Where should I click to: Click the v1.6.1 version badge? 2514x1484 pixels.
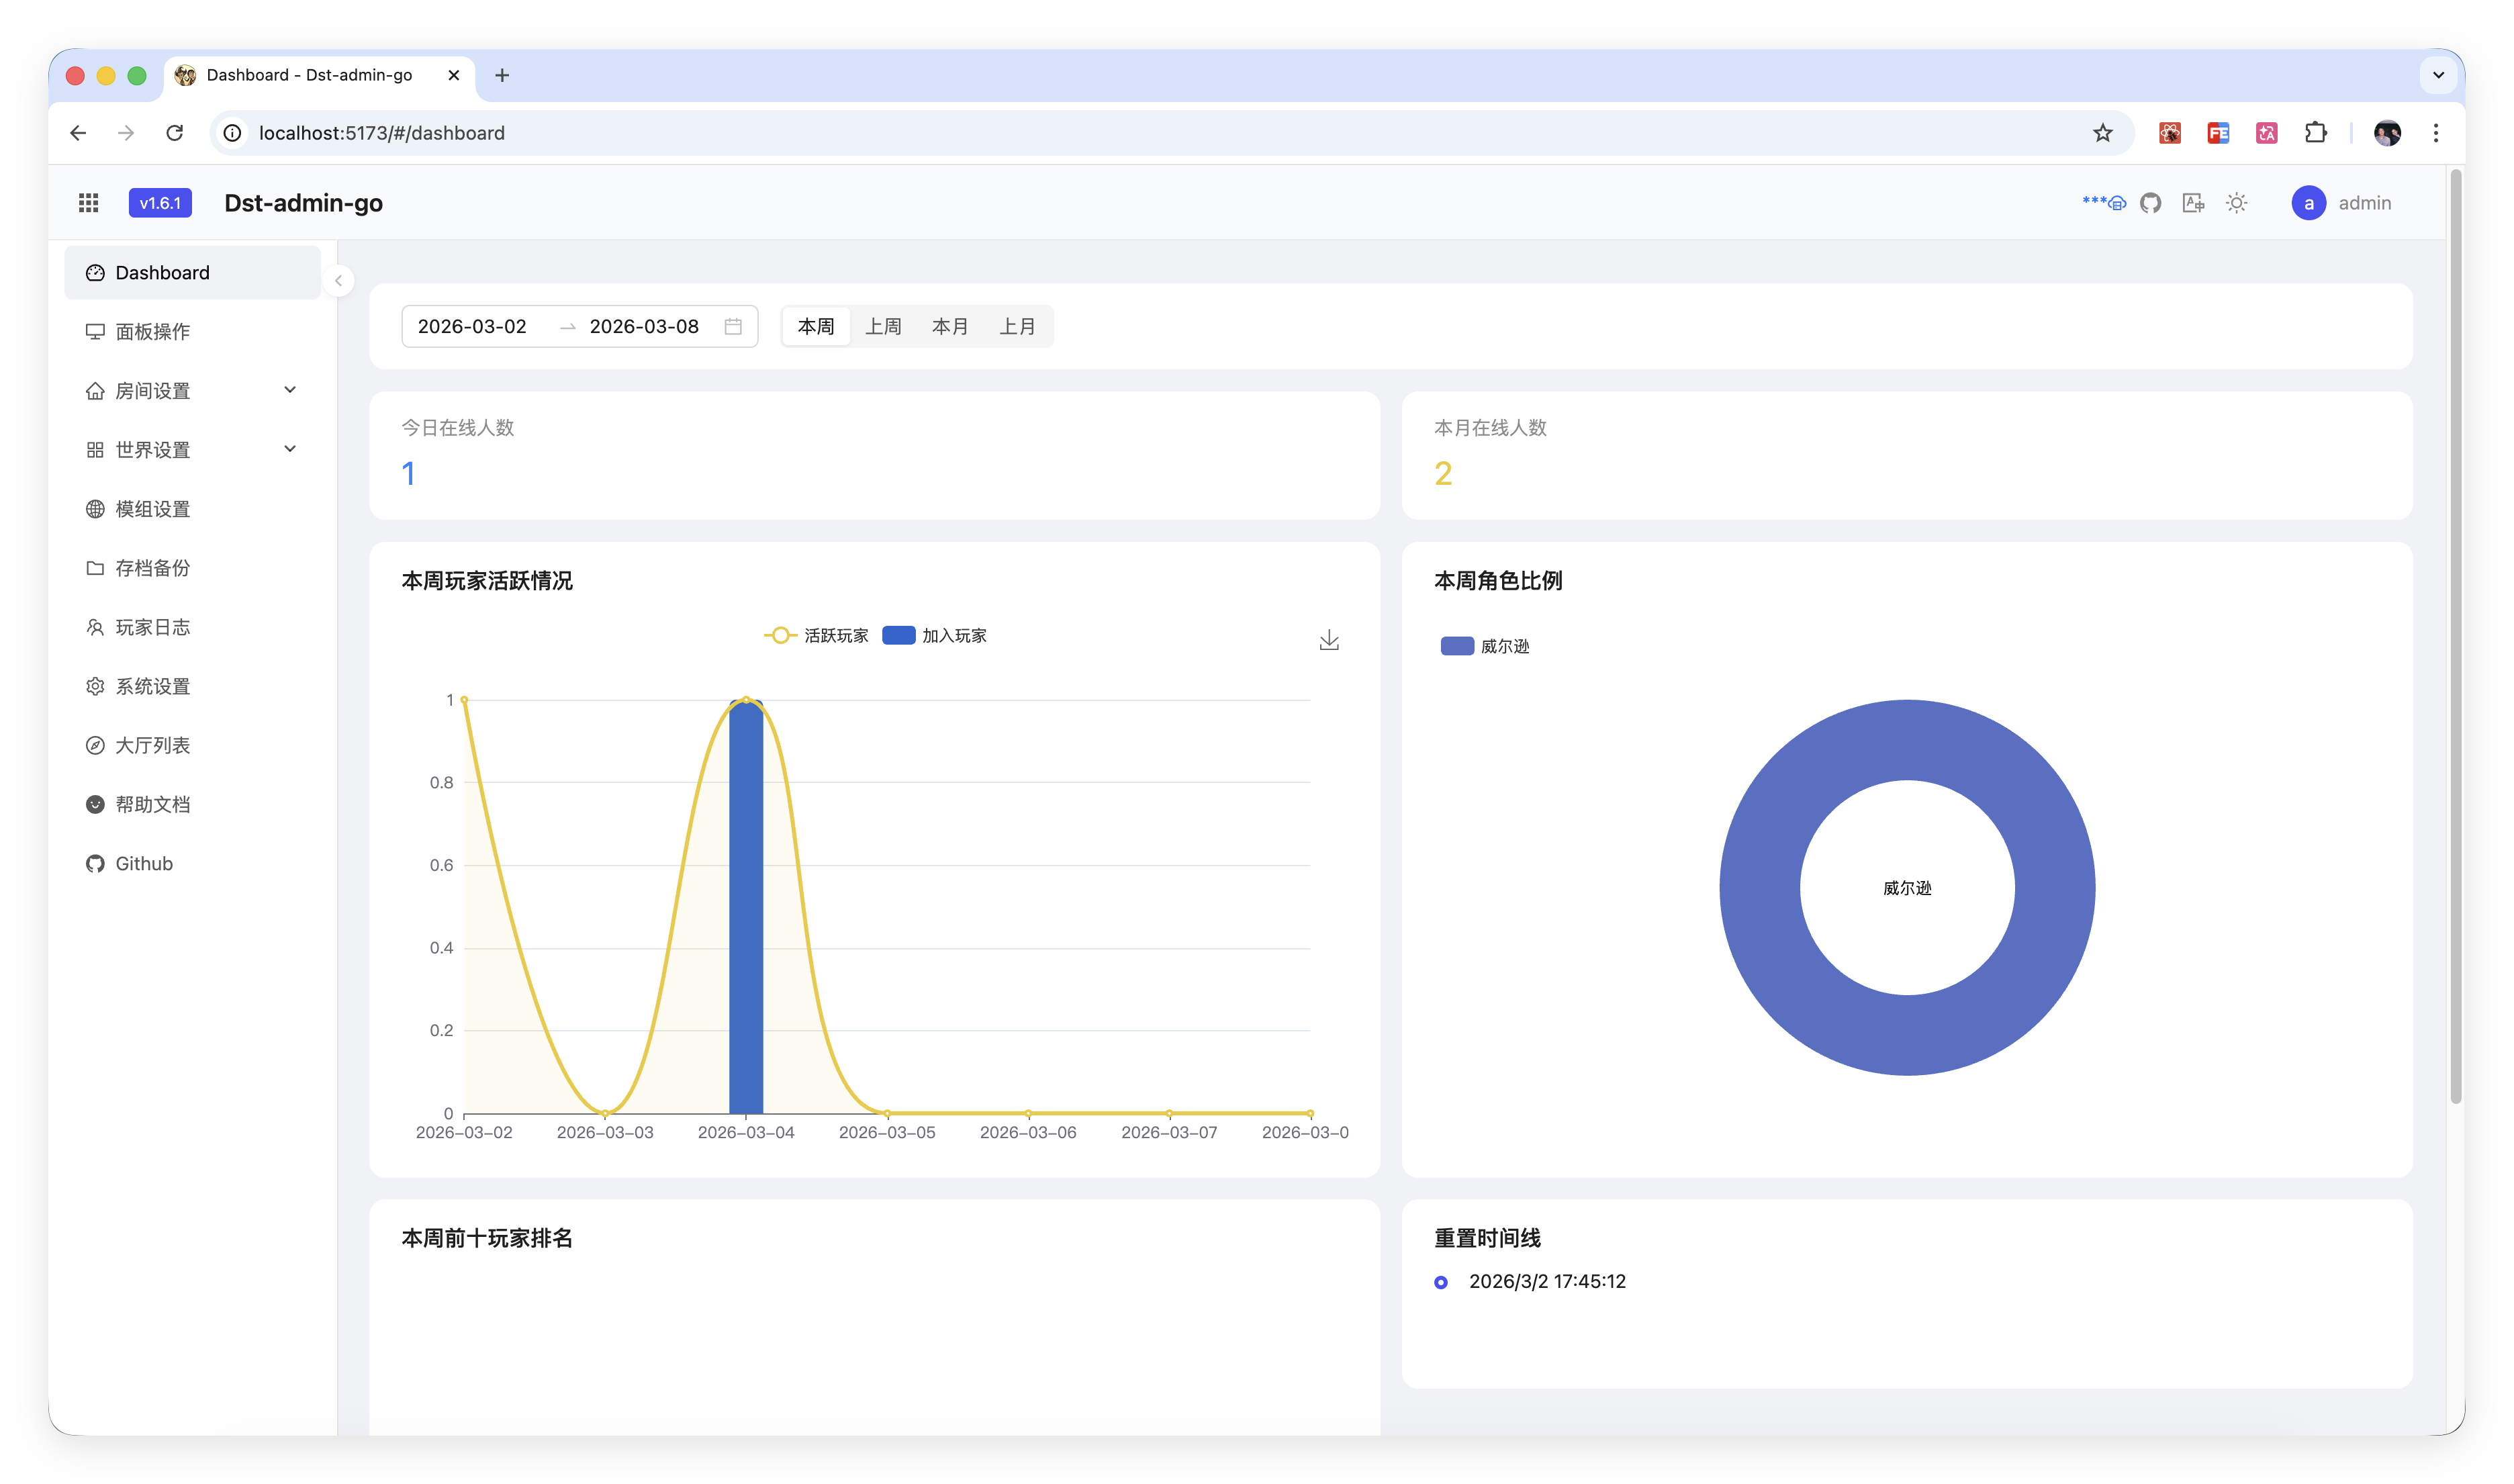pos(160,203)
